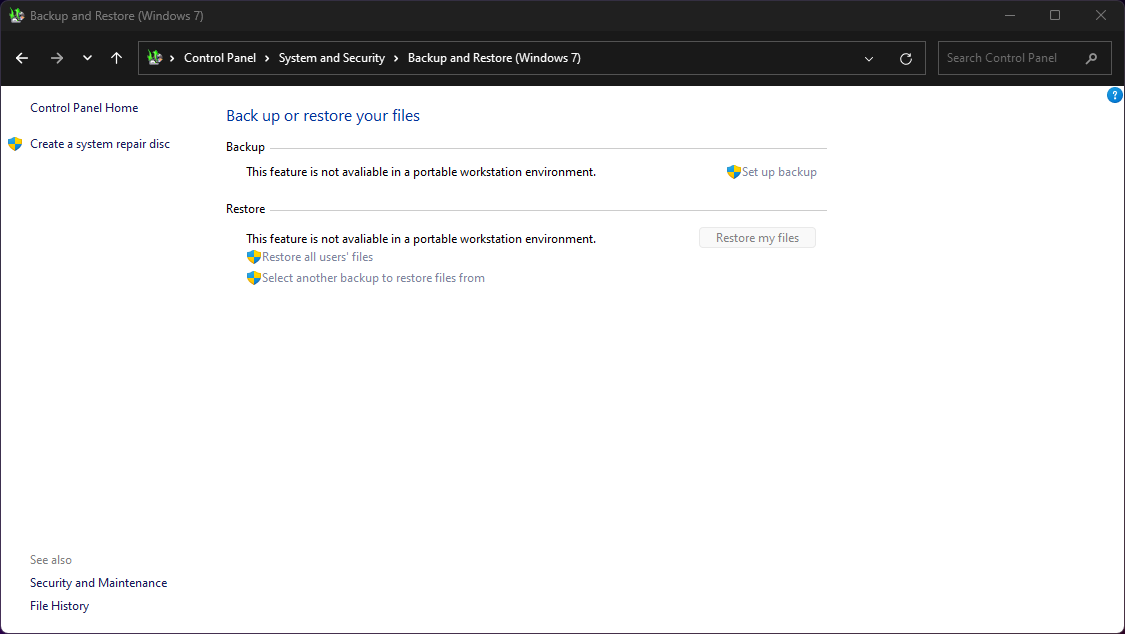This screenshot has width=1125, height=634.
Task: Click Select another backup to restore files from
Action: click(373, 278)
